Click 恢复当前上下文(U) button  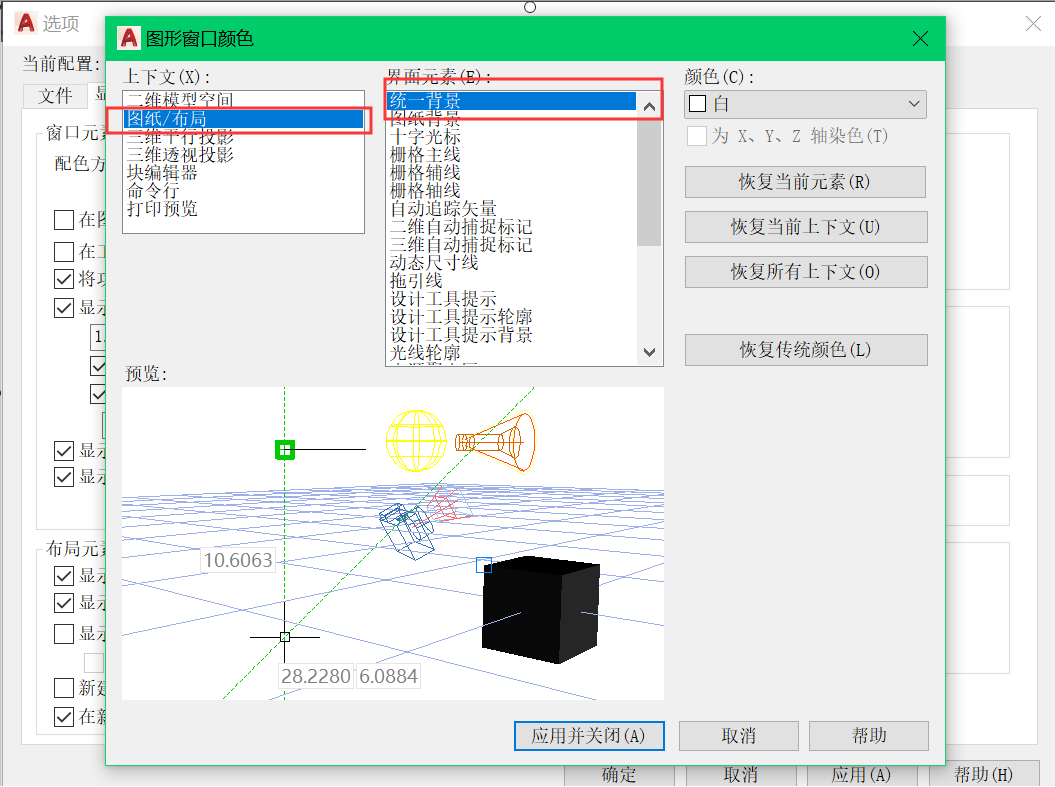point(805,227)
